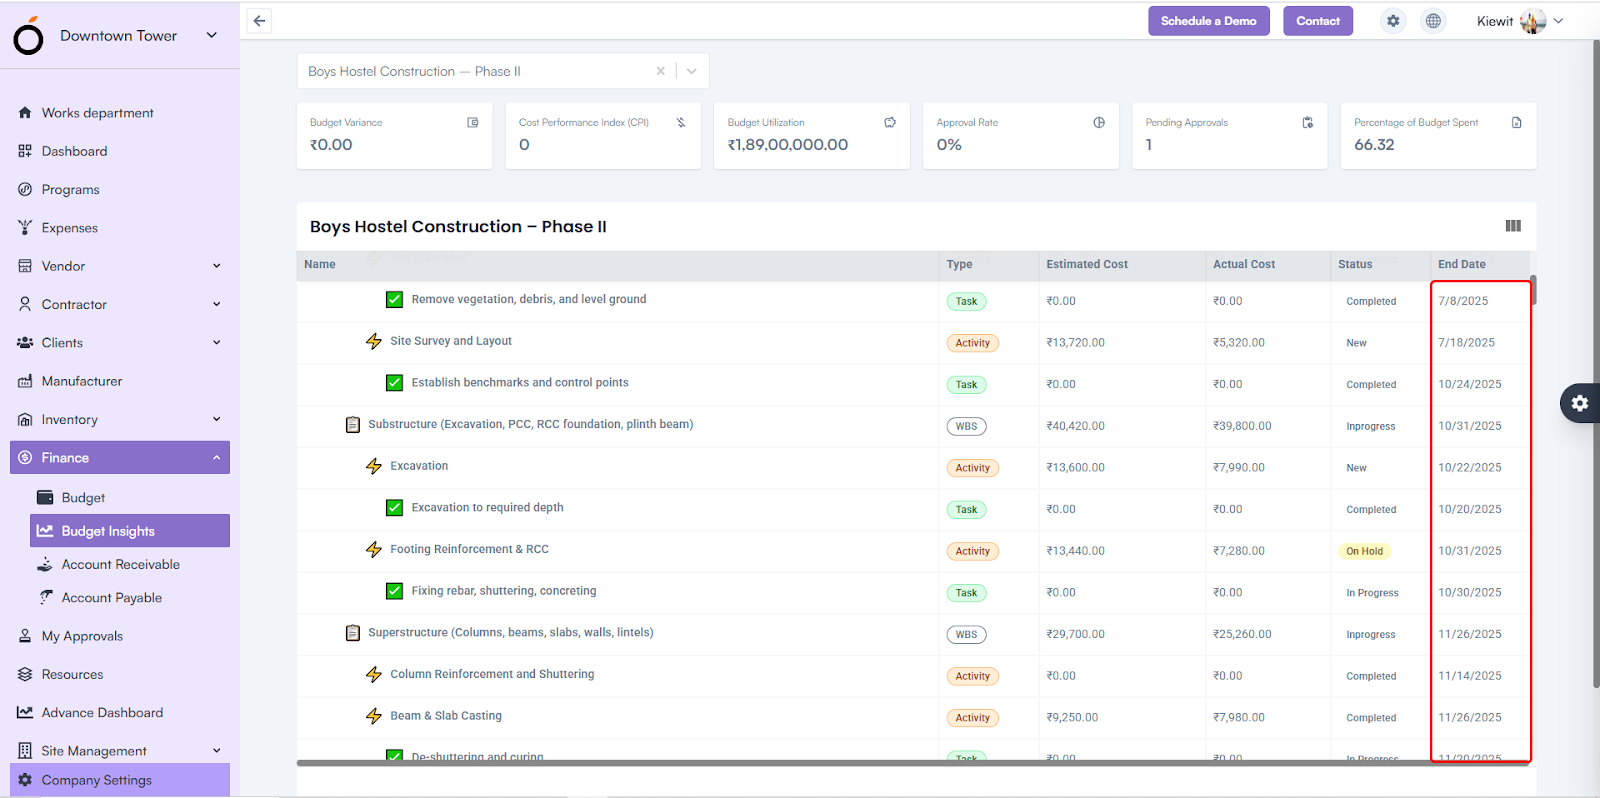Open the floating settings gear tab
1600x798 pixels.
[1580, 403]
